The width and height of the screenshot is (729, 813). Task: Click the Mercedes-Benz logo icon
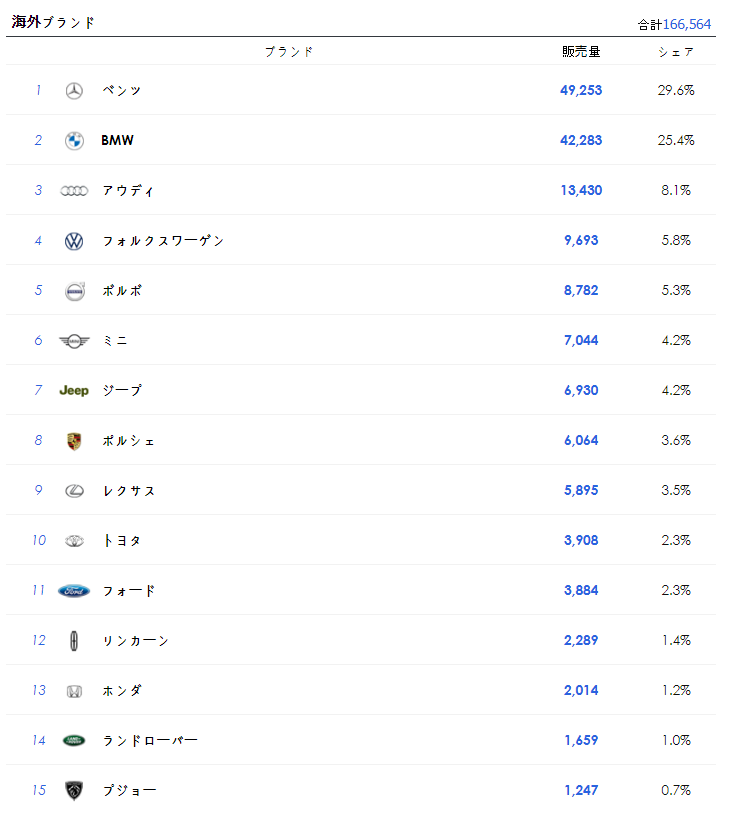click(74, 91)
